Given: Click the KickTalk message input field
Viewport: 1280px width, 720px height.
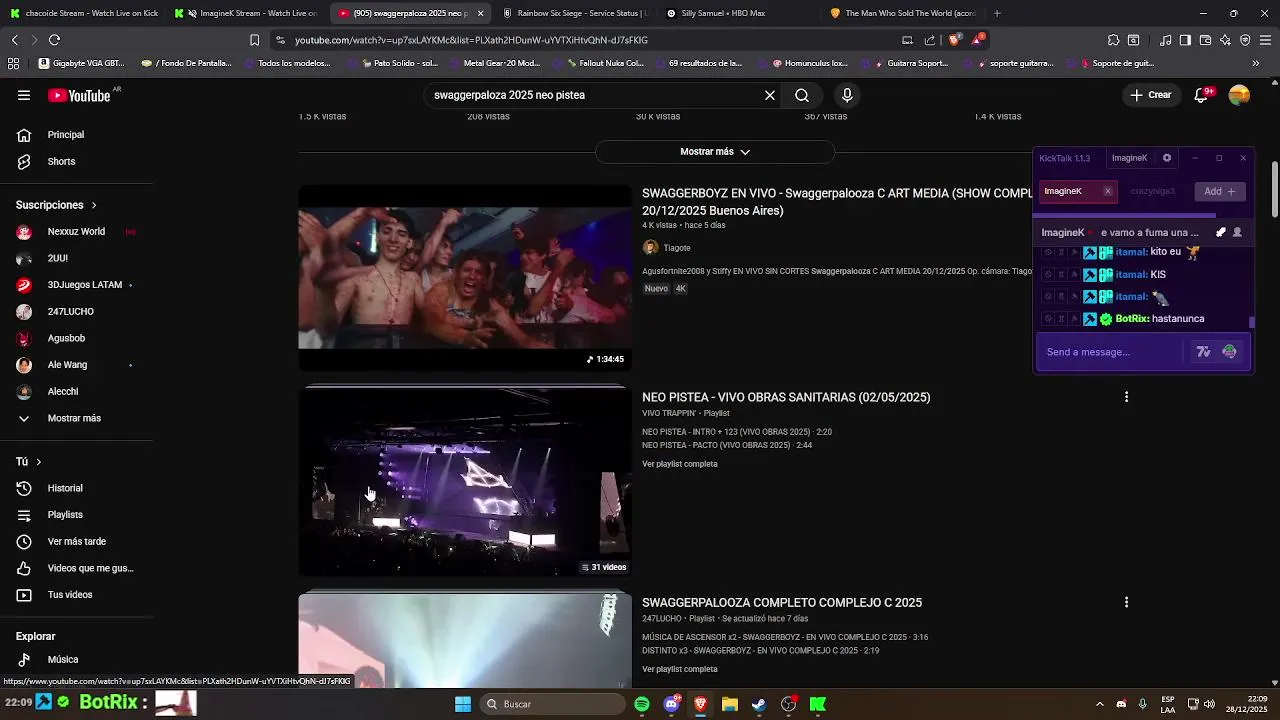Looking at the screenshot, I should pos(1110,352).
